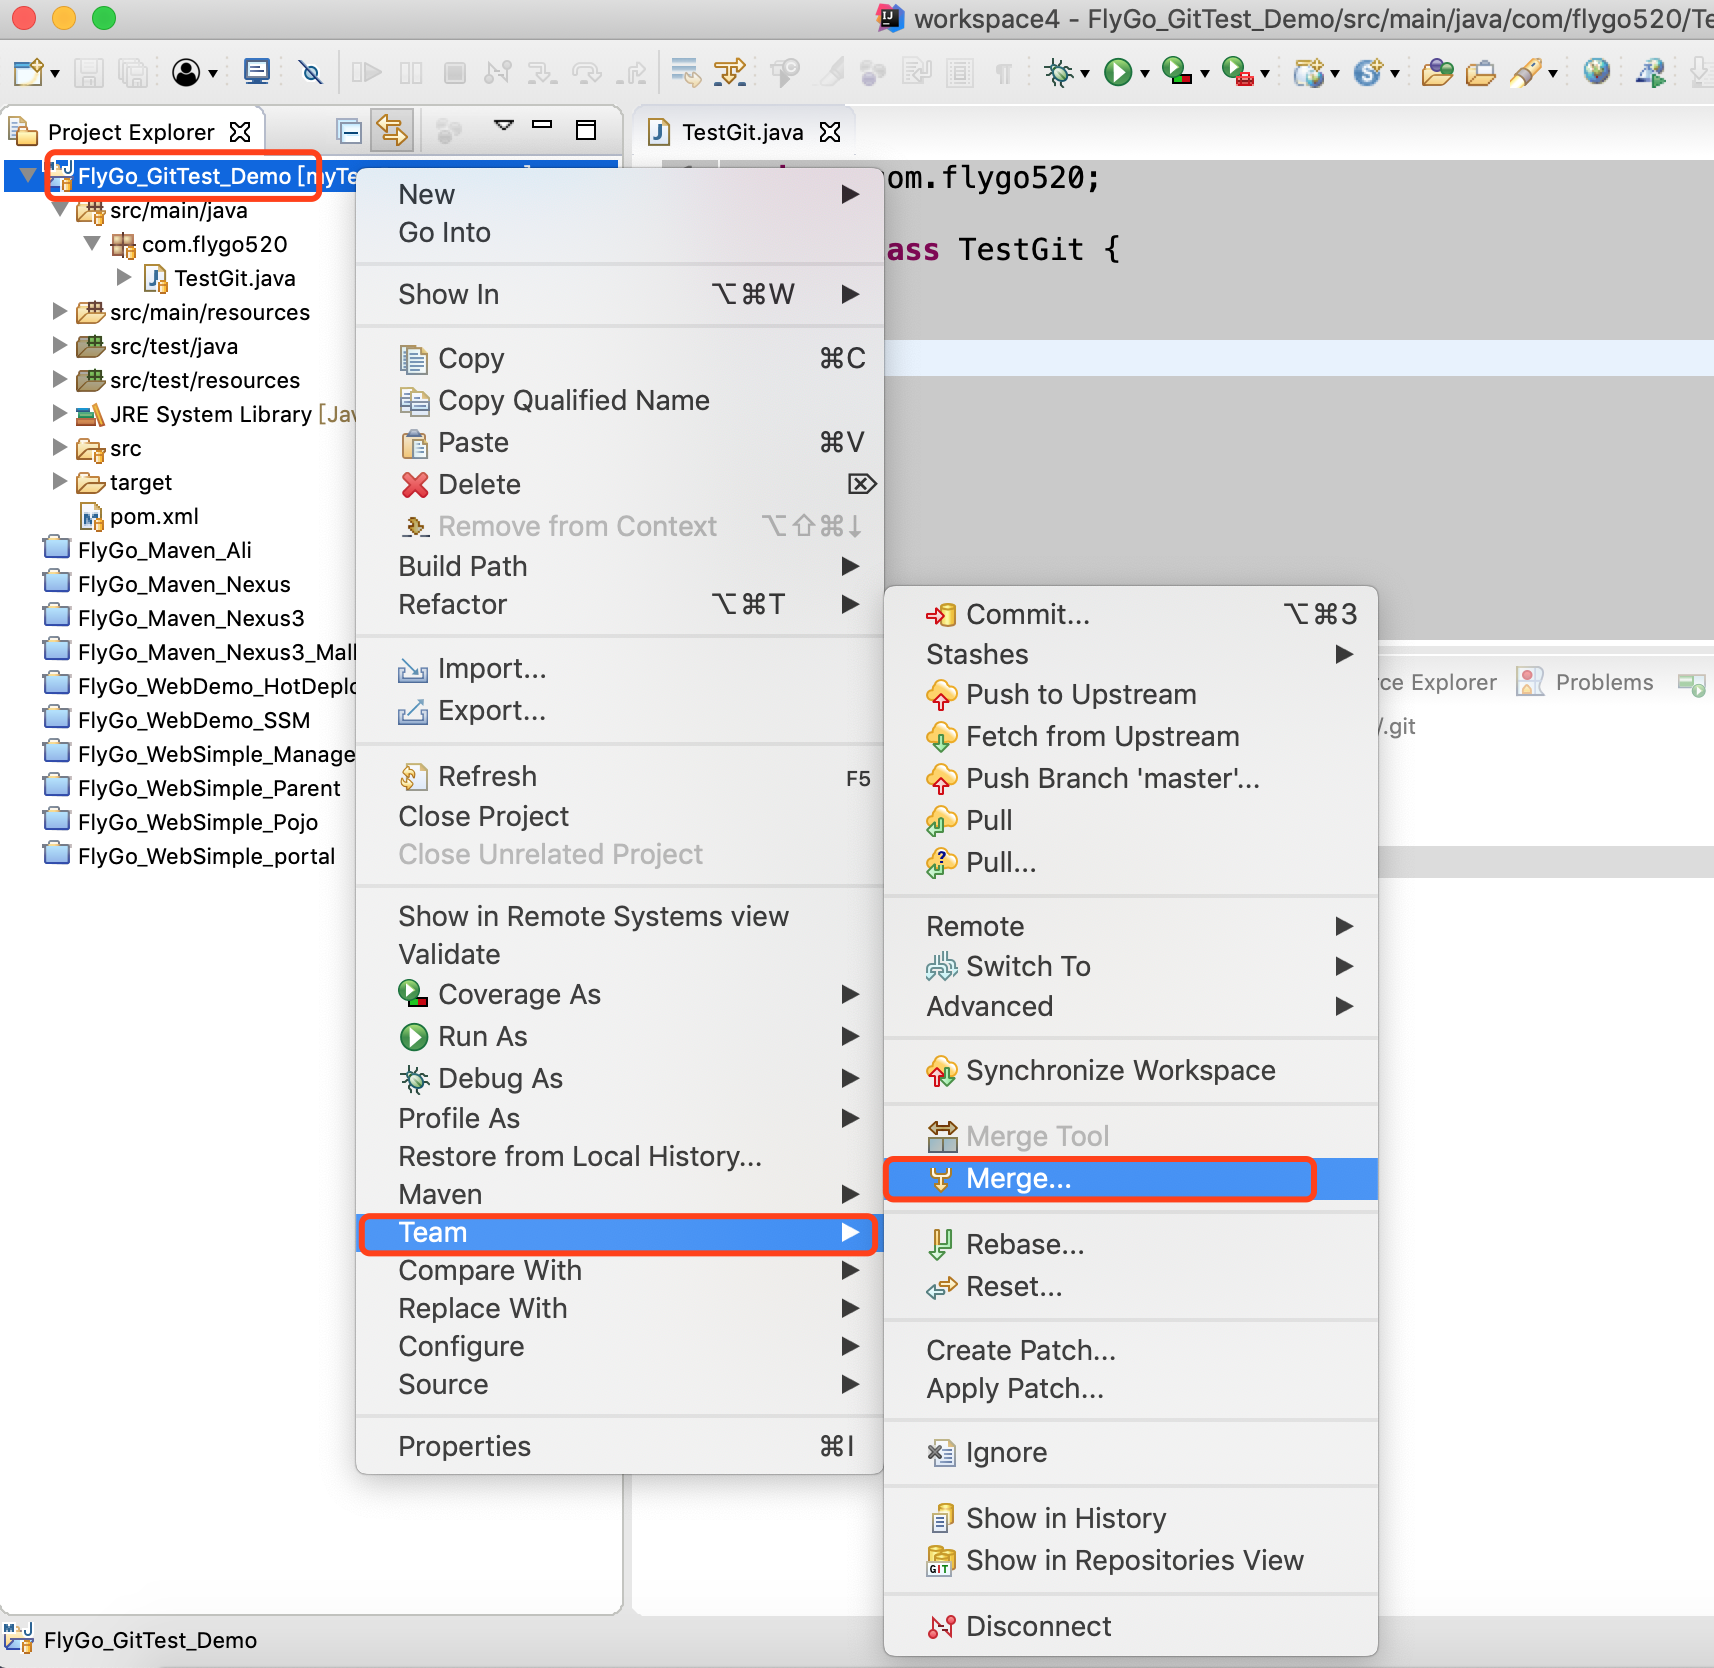This screenshot has height=1668, width=1714.
Task: Expand the TestGit.java tree node
Action: [x=125, y=277]
